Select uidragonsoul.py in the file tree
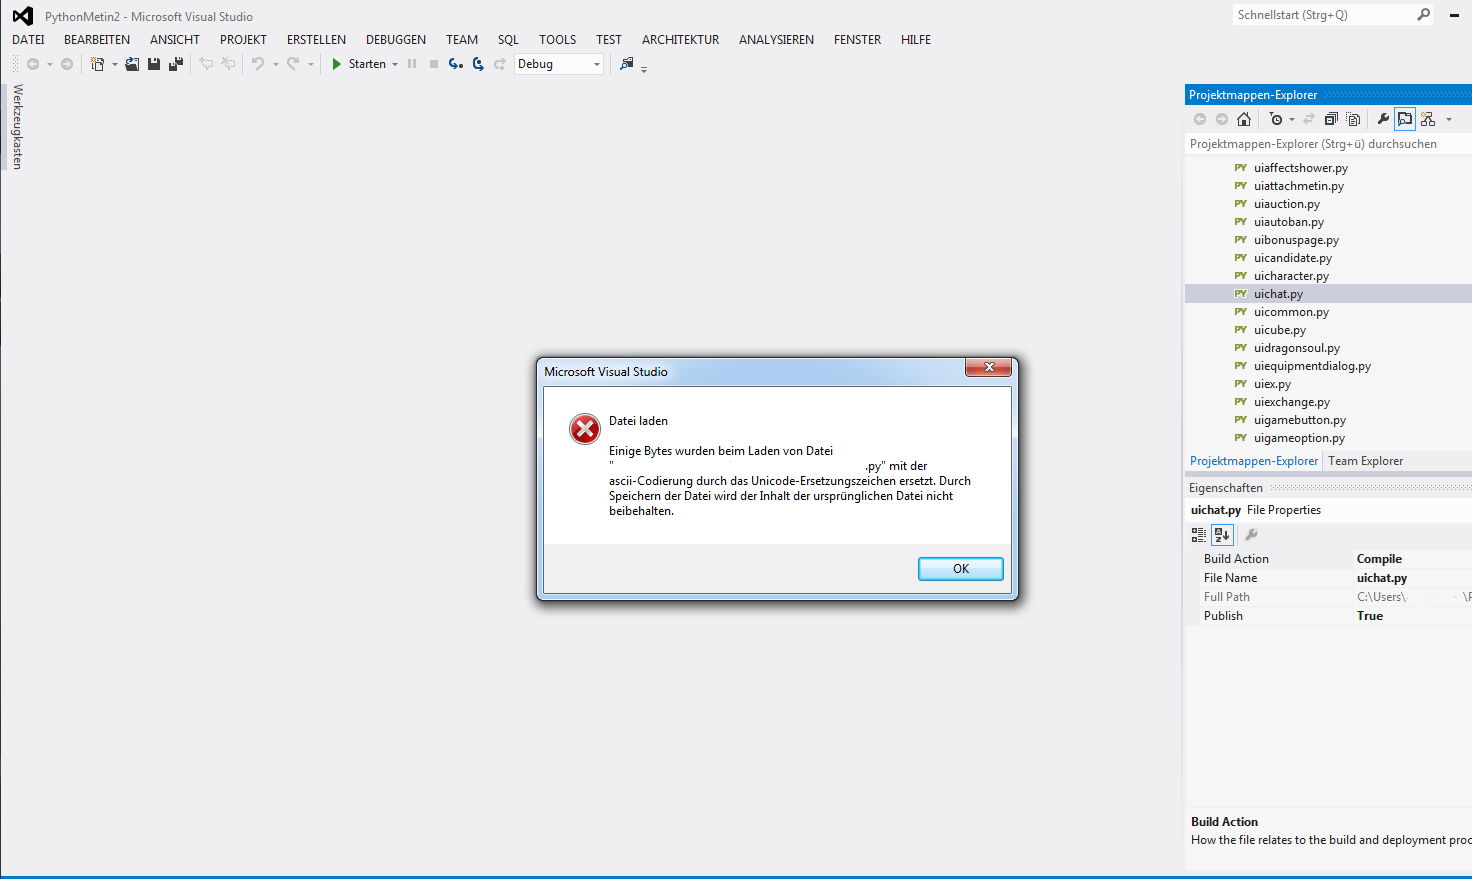Image resolution: width=1472 pixels, height=879 pixels. click(x=1296, y=348)
